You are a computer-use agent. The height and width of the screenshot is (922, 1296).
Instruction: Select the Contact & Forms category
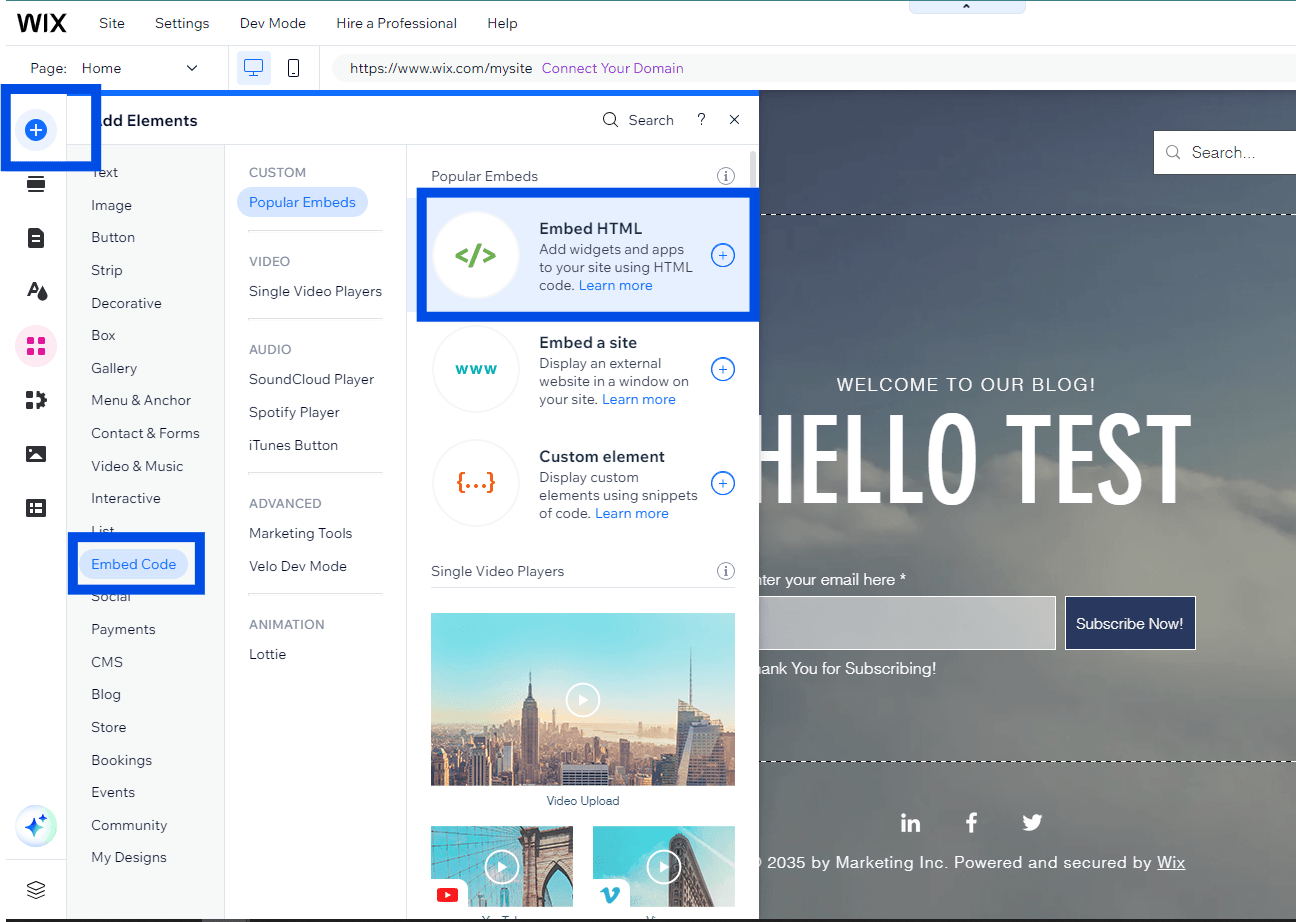[x=145, y=433]
